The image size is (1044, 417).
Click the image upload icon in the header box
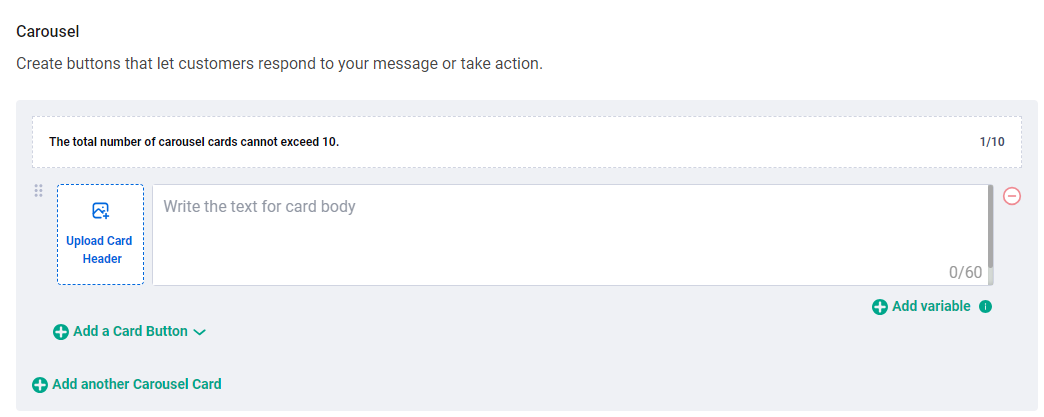100,211
